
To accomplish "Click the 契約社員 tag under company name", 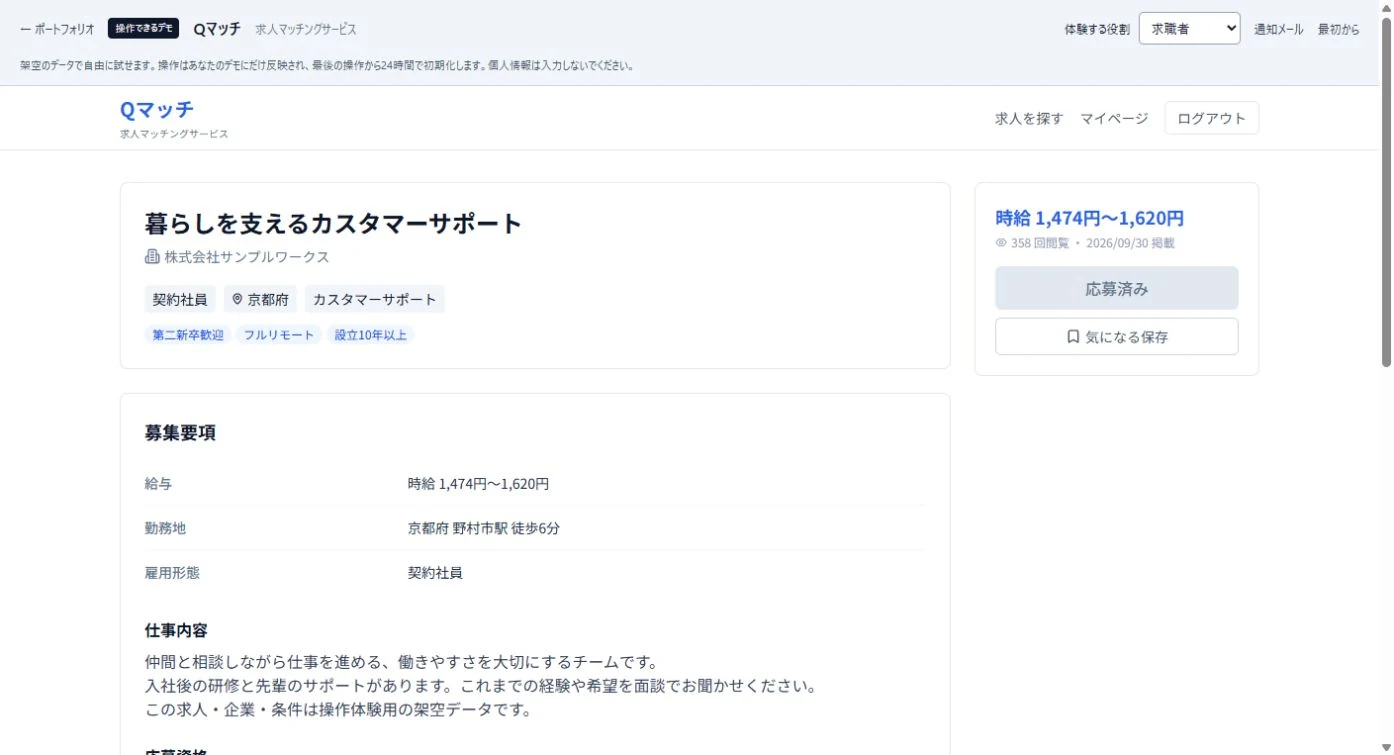I will click(x=180, y=299).
